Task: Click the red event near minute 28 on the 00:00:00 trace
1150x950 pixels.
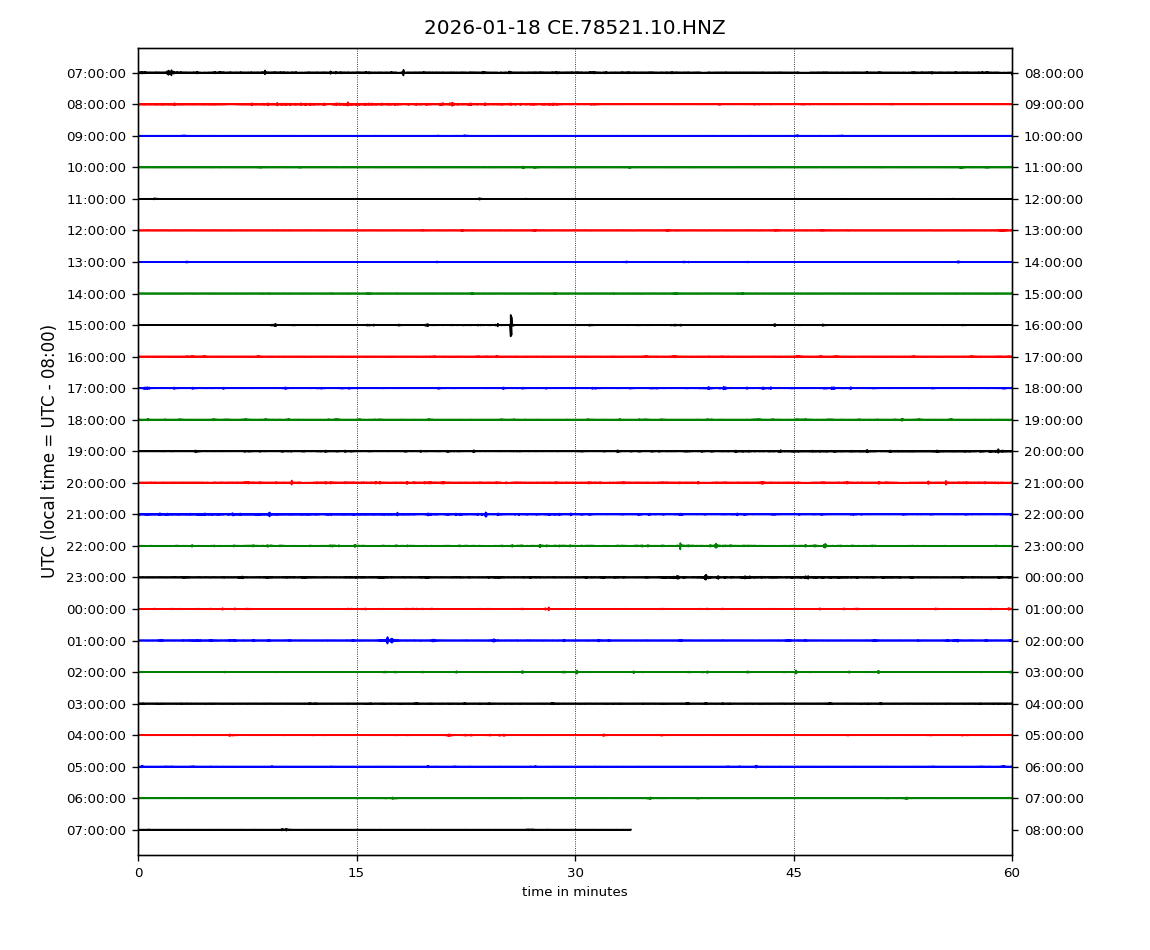Action: 547,609
